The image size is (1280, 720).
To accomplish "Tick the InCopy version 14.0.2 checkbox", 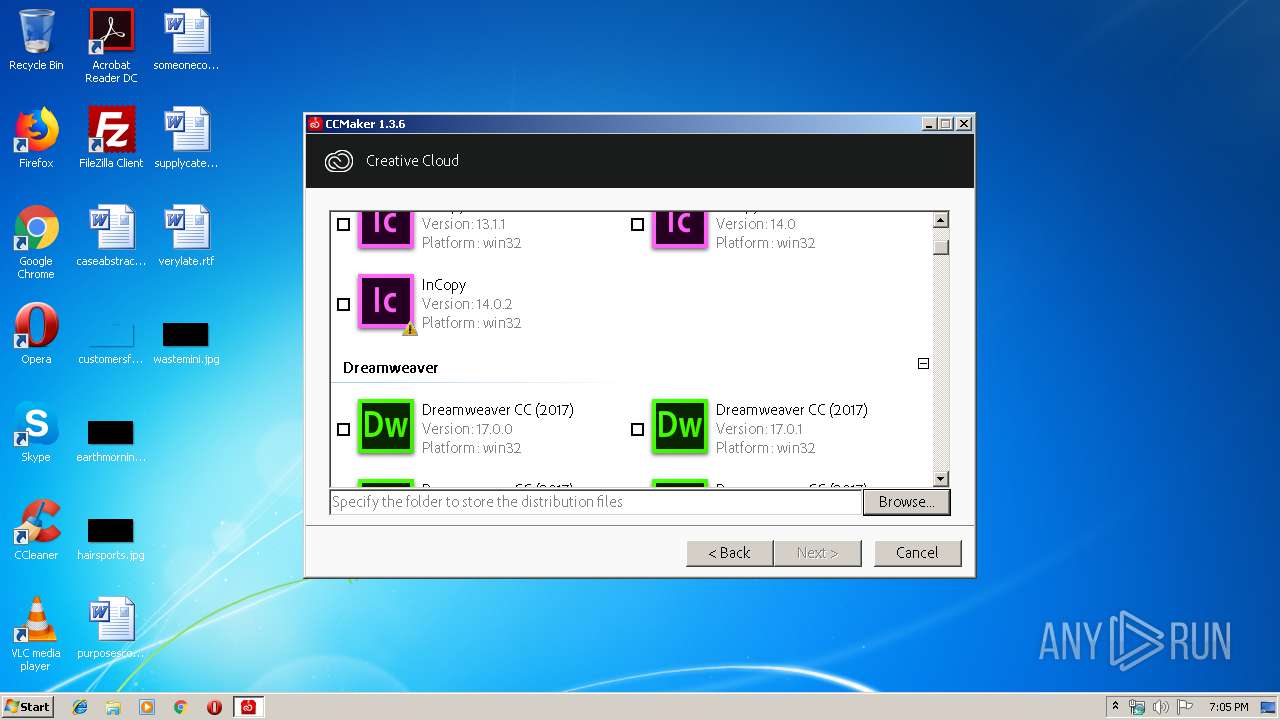I will (343, 304).
